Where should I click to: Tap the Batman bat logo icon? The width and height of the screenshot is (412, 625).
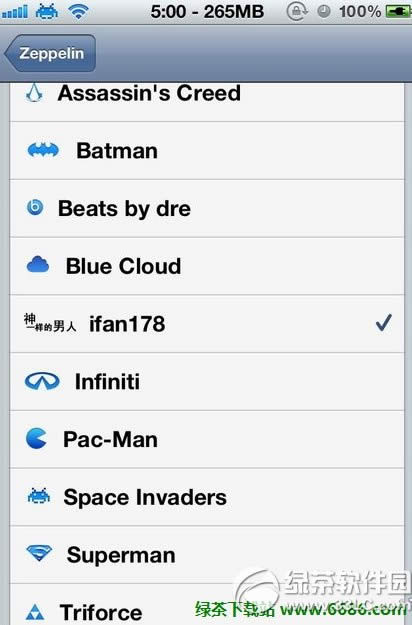tap(43, 151)
